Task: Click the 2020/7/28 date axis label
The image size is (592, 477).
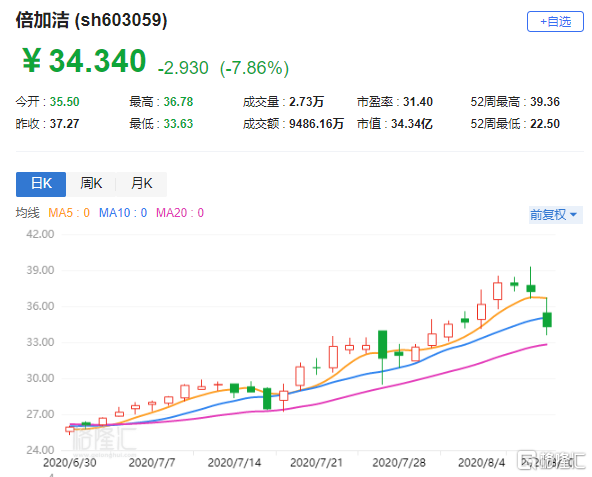Action: pyautogui.click(x=399, y=463)
